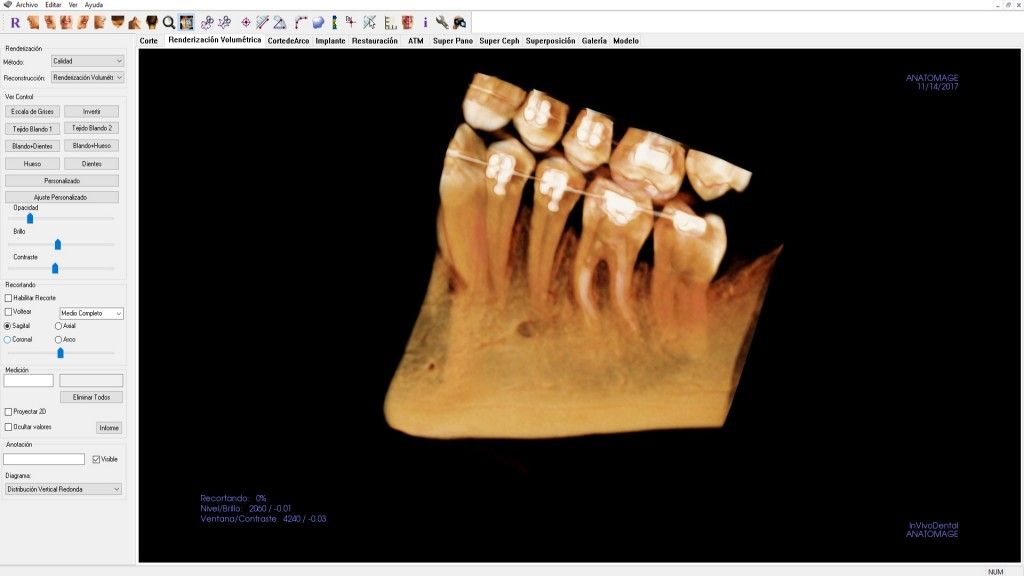Select the Axial radio button
The image size is (1024, 576).
tap(58, 326)
